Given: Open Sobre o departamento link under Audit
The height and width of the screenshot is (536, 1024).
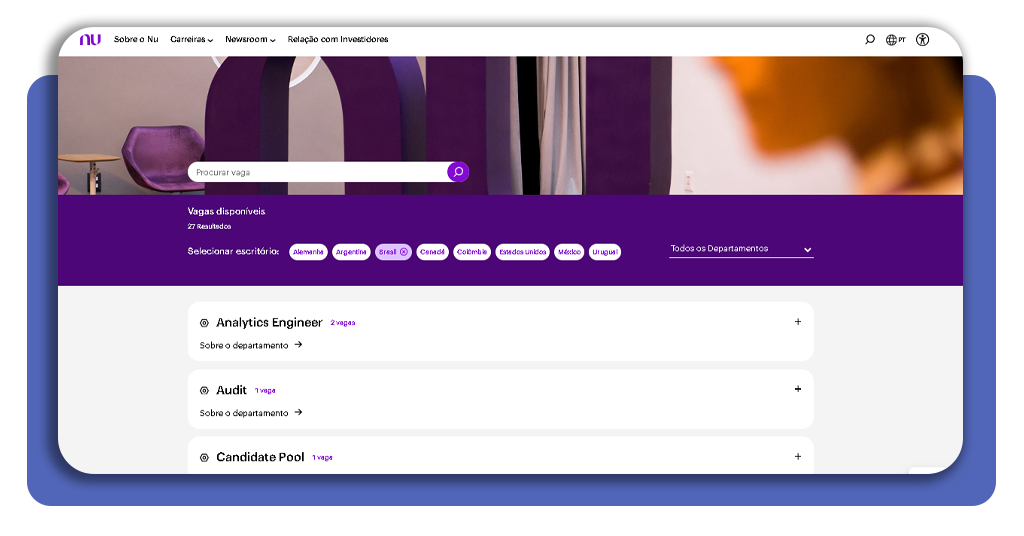Looking at the screenshot, I should coord(250,413).
